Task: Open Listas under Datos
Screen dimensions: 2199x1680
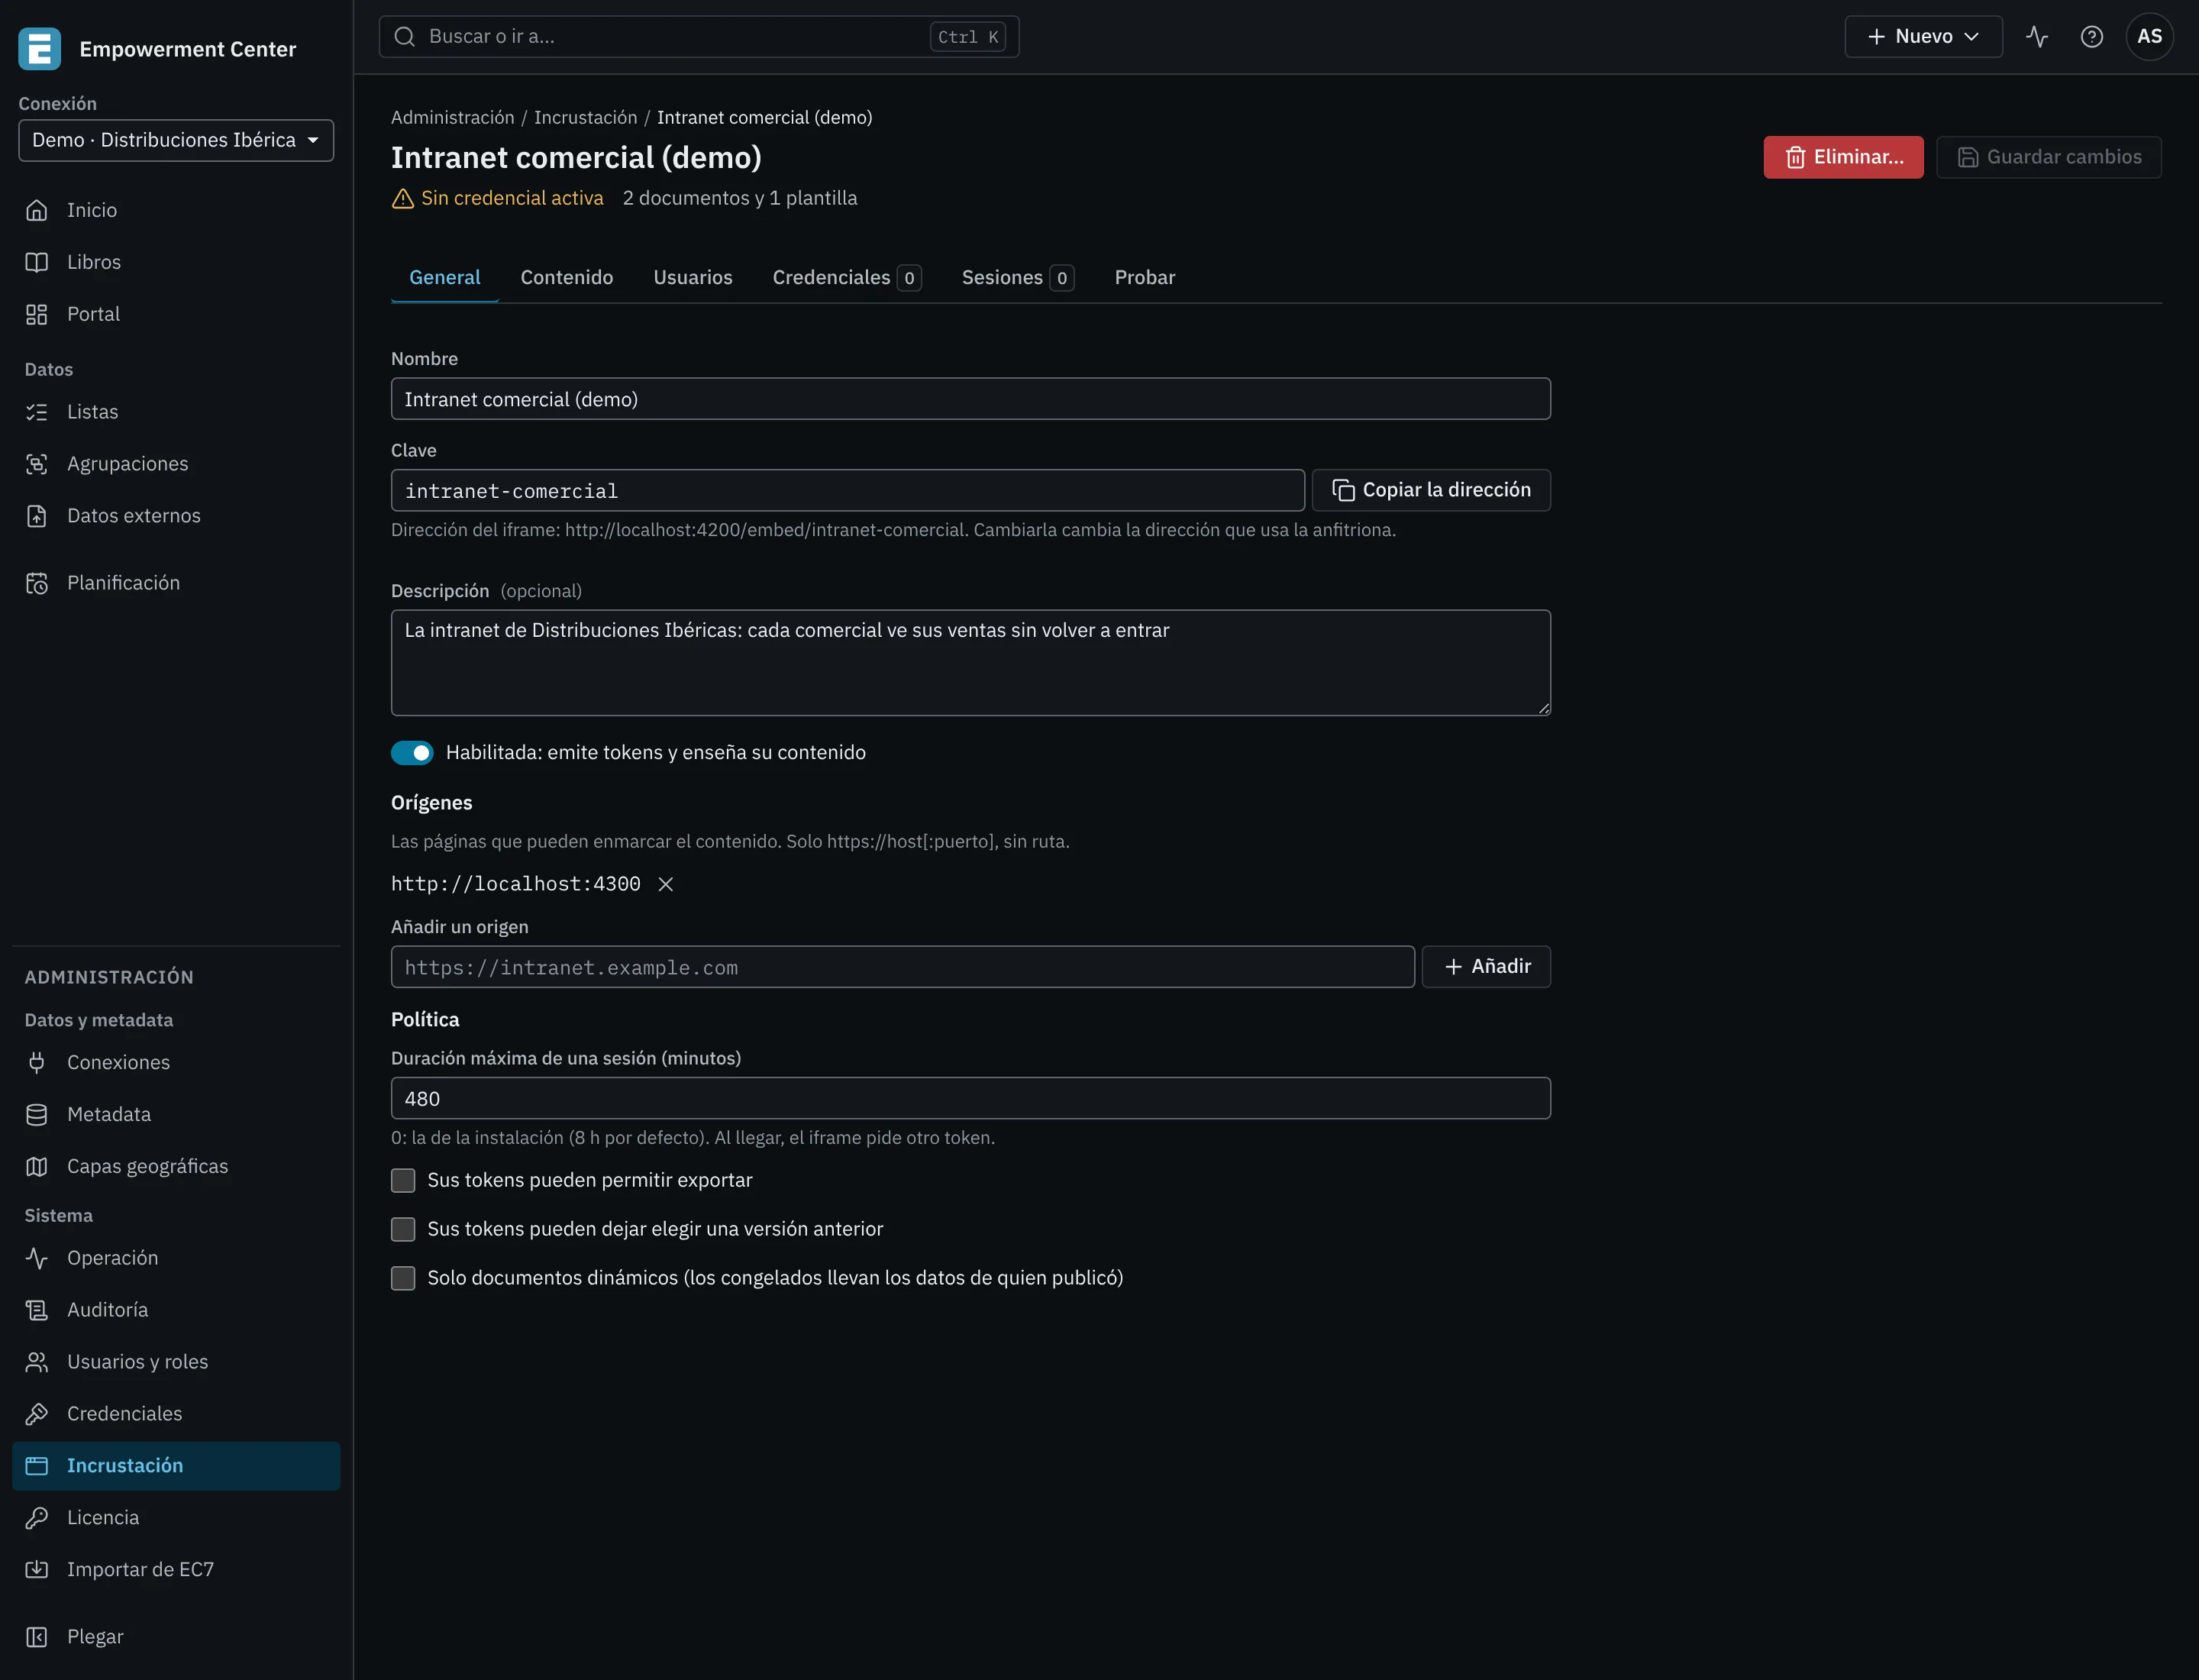Action: [x=176, y=412]
